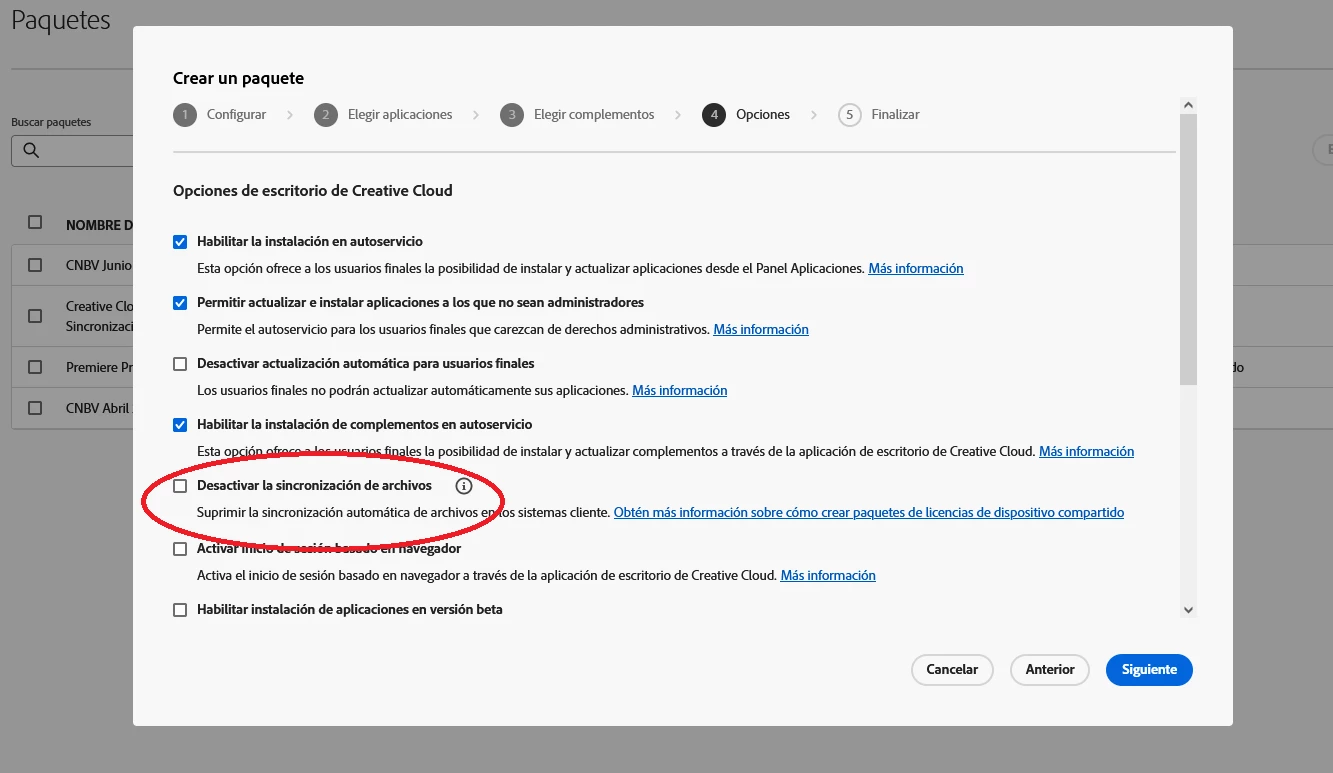
Task: Click step 1 Configurar circle
Action: point(184,115)
